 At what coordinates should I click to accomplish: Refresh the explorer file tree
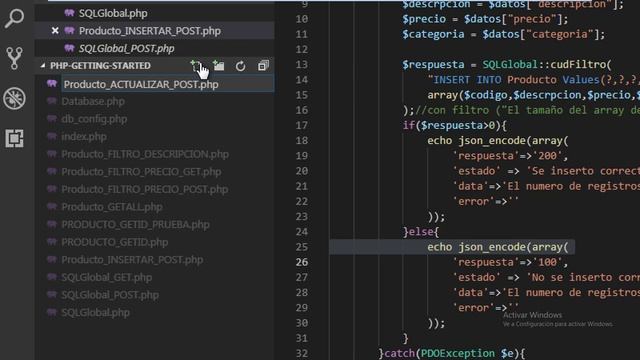[x=240, y=66]
